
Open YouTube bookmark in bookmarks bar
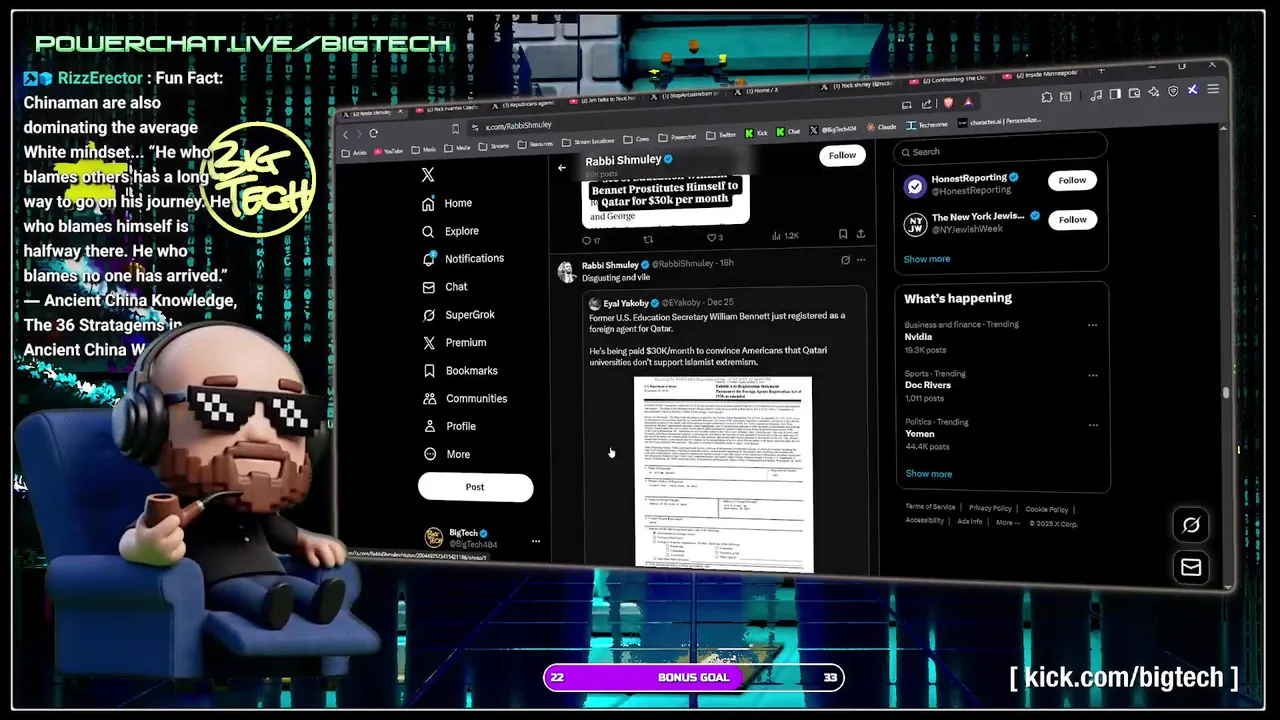(387, 151)
